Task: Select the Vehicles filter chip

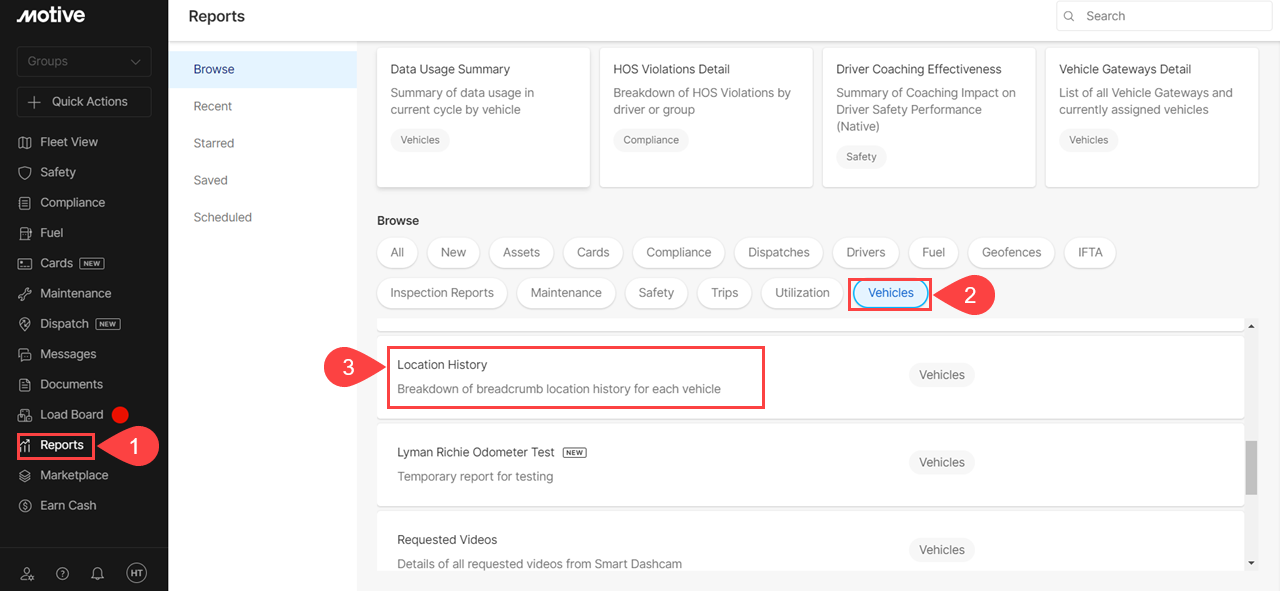Action: (x=890, y=293)
